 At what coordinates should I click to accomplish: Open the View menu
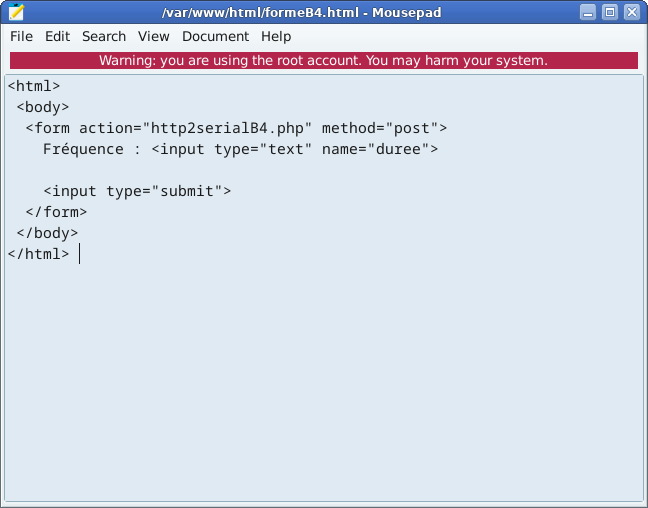(153, 36)
